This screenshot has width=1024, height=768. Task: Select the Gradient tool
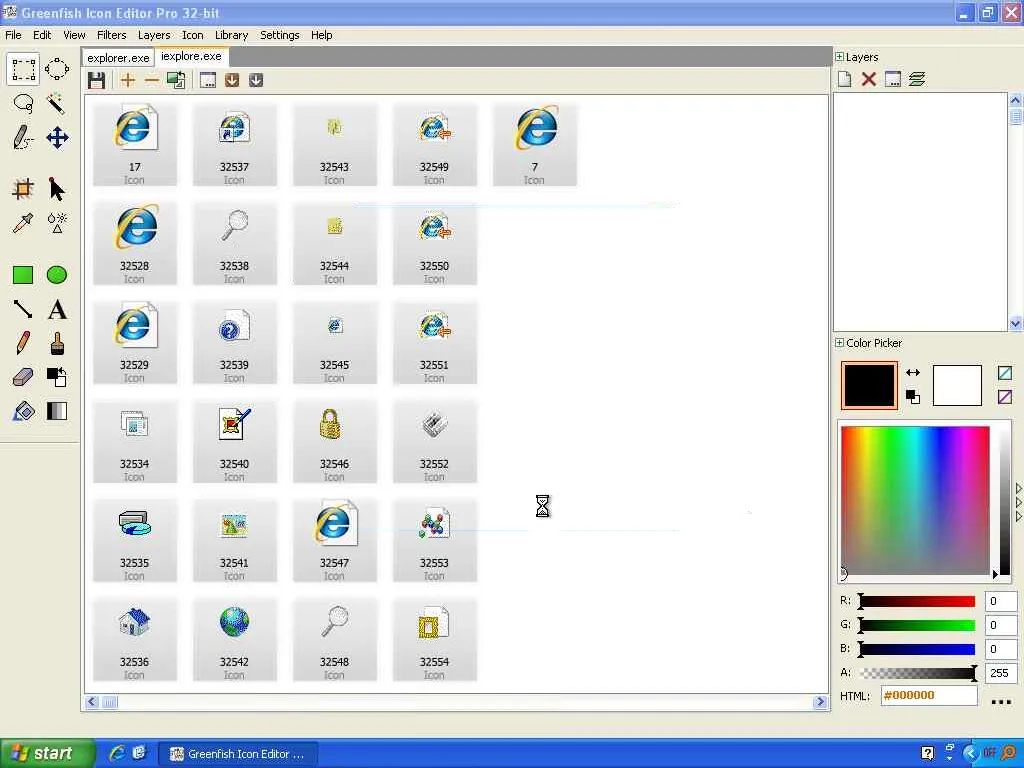pyautogui.click(x=57, y=411)
